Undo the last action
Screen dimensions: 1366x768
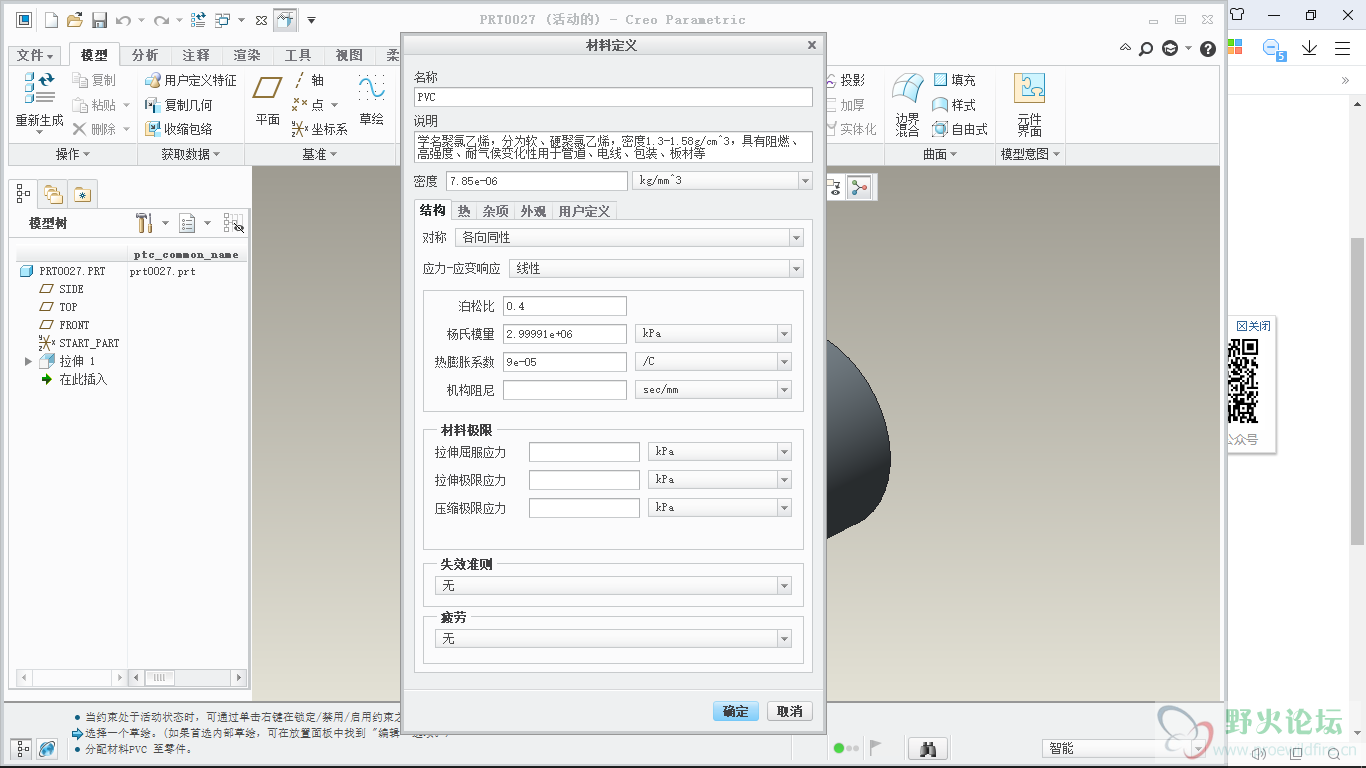coord(123,20)
